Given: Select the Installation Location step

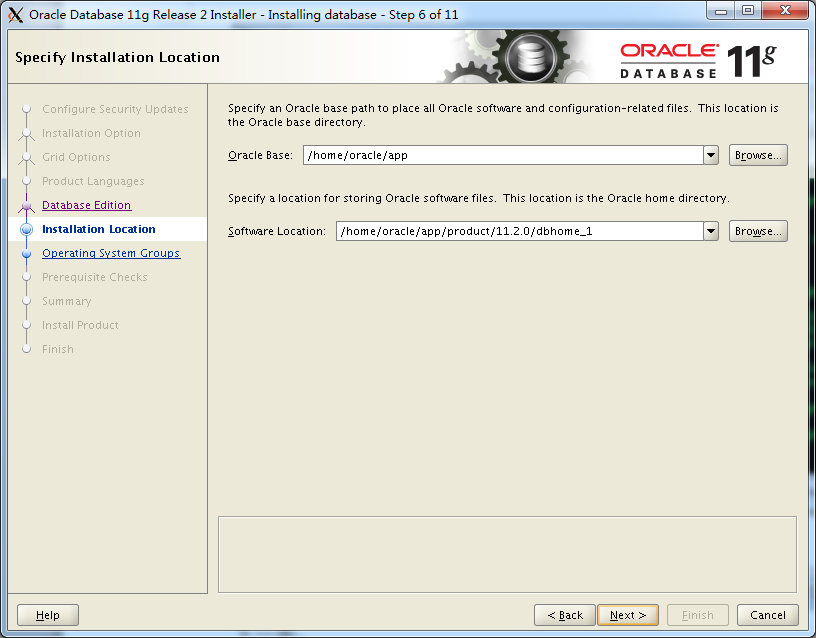Looking at the screenshot, I should click(x=98, y=229).
